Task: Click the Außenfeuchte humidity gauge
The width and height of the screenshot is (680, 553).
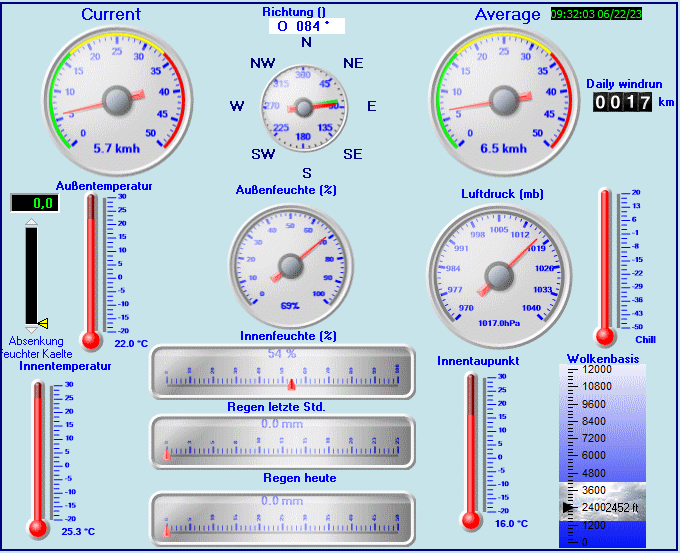Action: (x=291, y=266)
